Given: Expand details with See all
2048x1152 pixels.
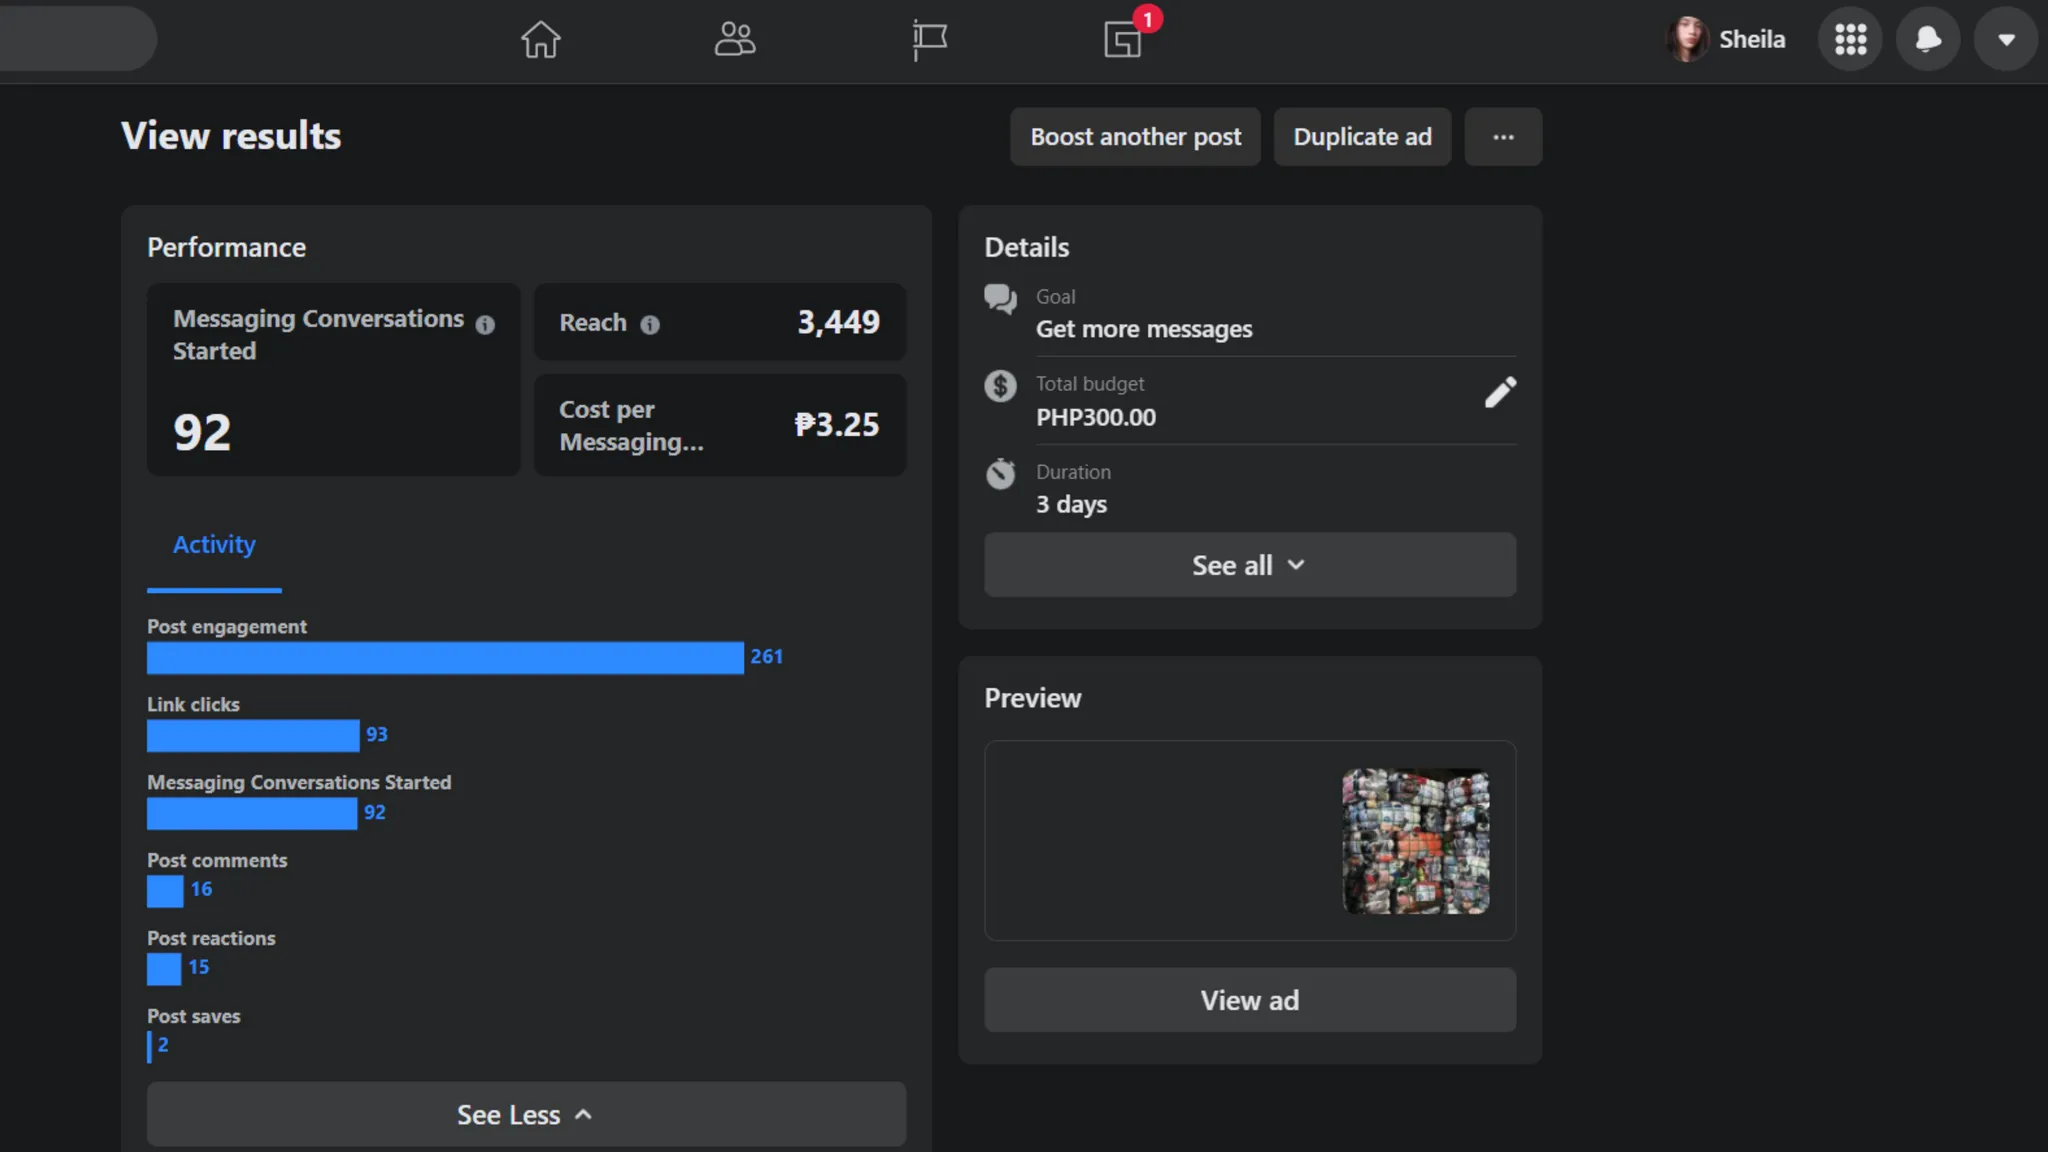Looking at the screenshot, I should pyautogui.click(x=1249, y=565).
